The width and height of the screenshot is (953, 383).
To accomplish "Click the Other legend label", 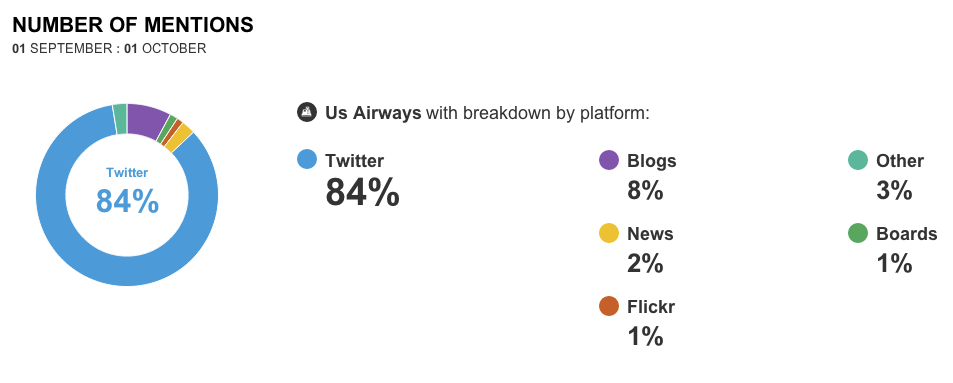I will click(900, 160).
